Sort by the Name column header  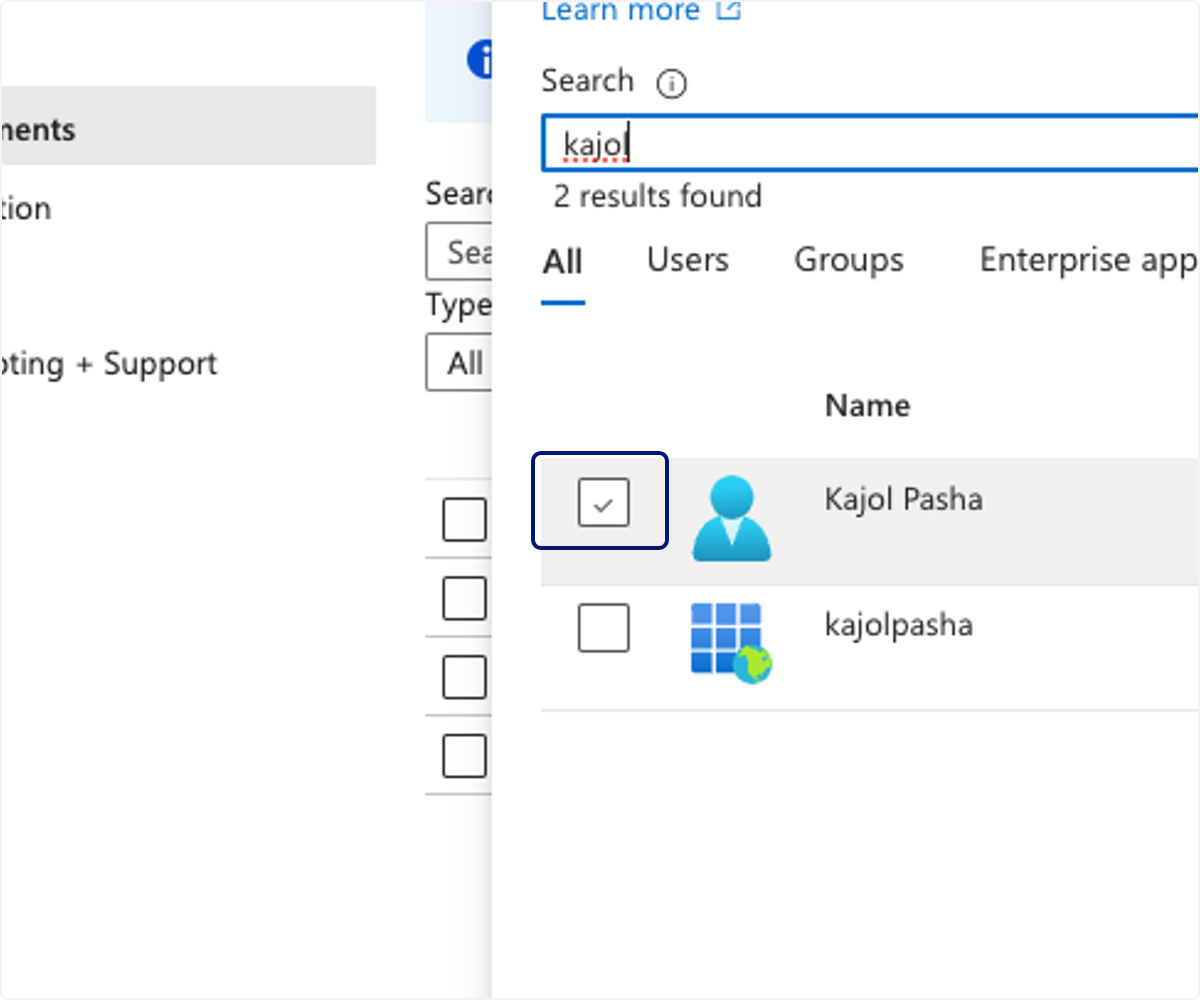pos(867,405)
